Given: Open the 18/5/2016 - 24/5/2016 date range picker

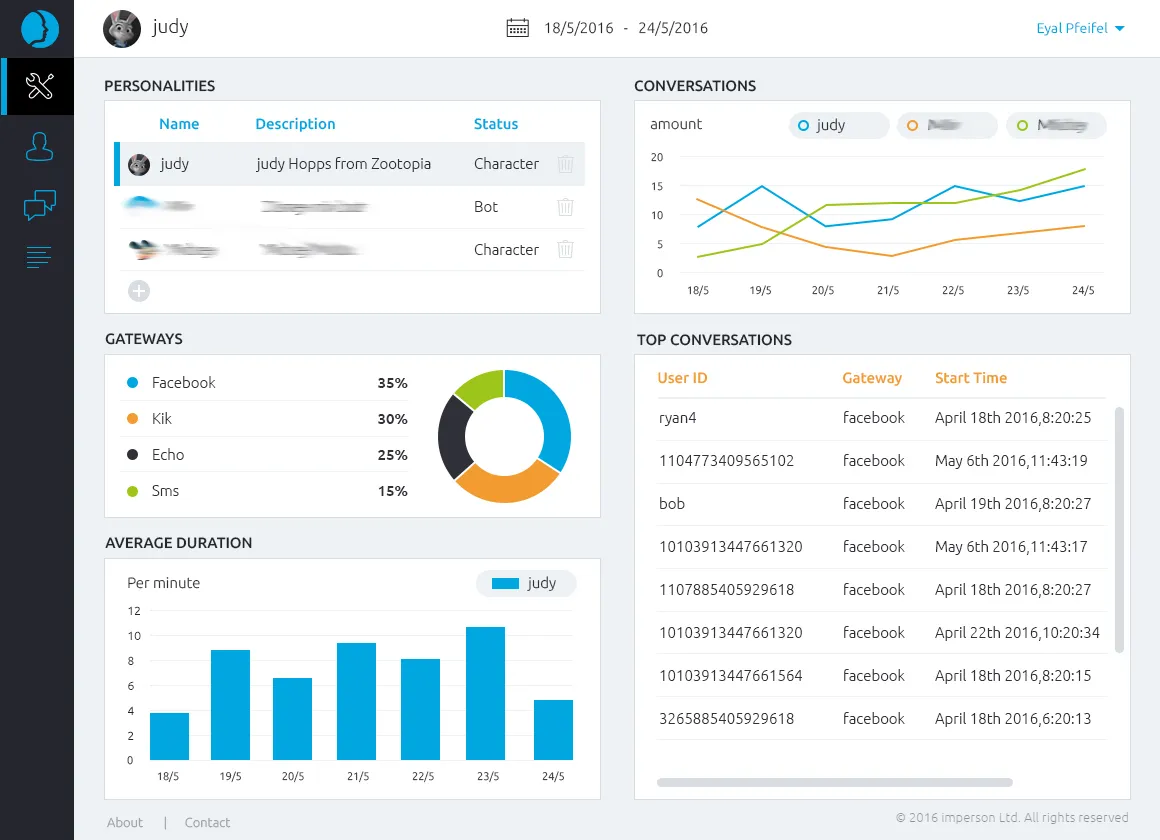Looking at the screenshot, I should (625, 28).
